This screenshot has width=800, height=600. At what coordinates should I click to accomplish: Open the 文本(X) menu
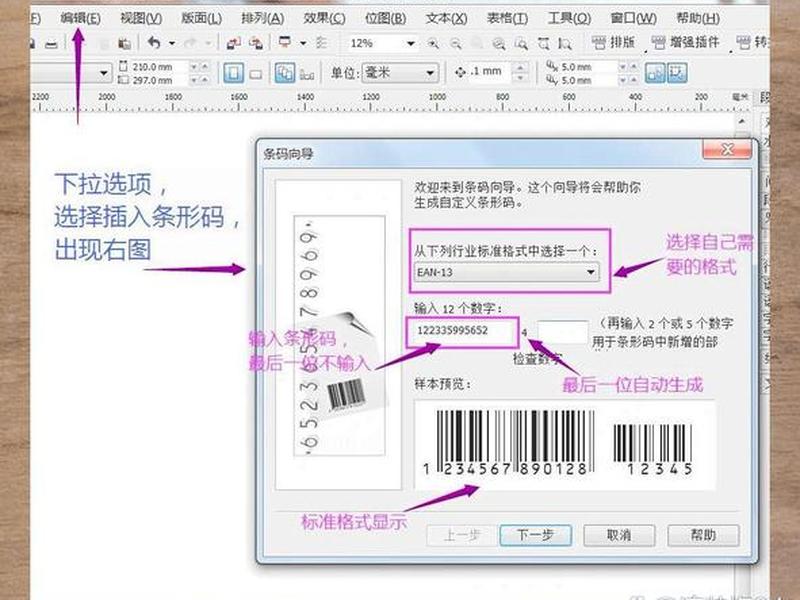[446, 19]
